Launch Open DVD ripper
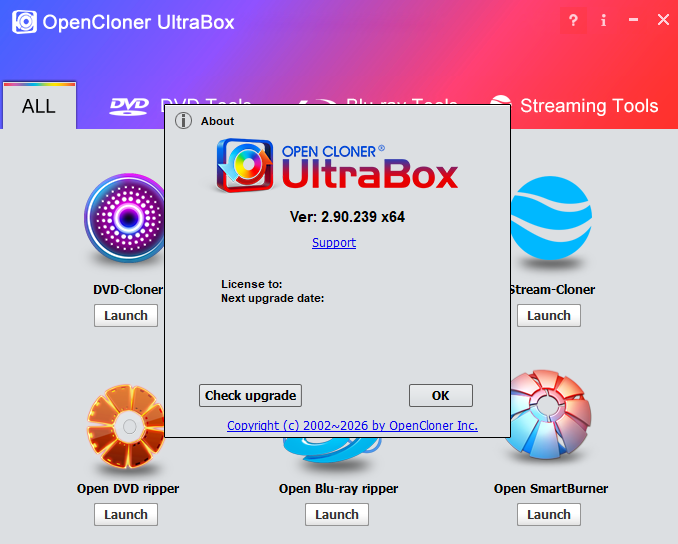Viewport: 678px width, 544px height. coord(126,515)
